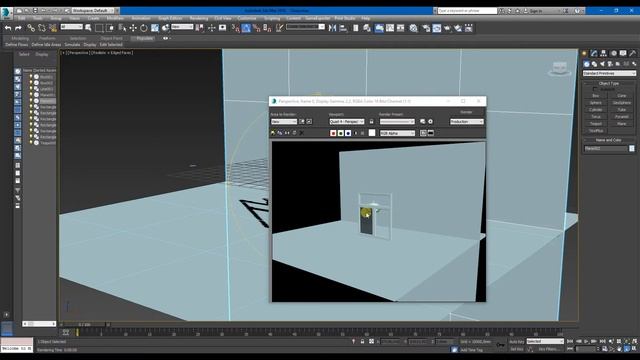The height and width of the screenshot is (360, 640).
Task: Click the object name field in Name and Color
Action: (x=606, y=149)
